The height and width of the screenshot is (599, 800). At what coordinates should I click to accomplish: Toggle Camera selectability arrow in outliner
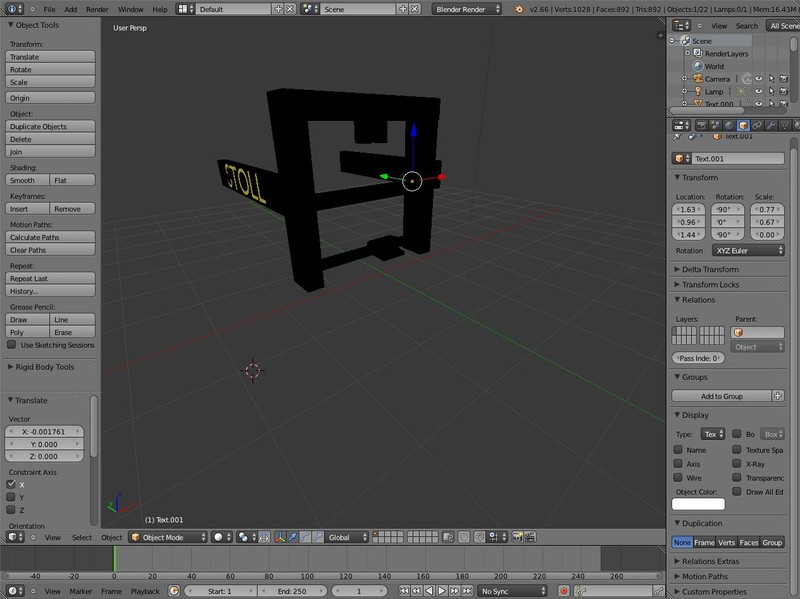[x=771, y=79]
